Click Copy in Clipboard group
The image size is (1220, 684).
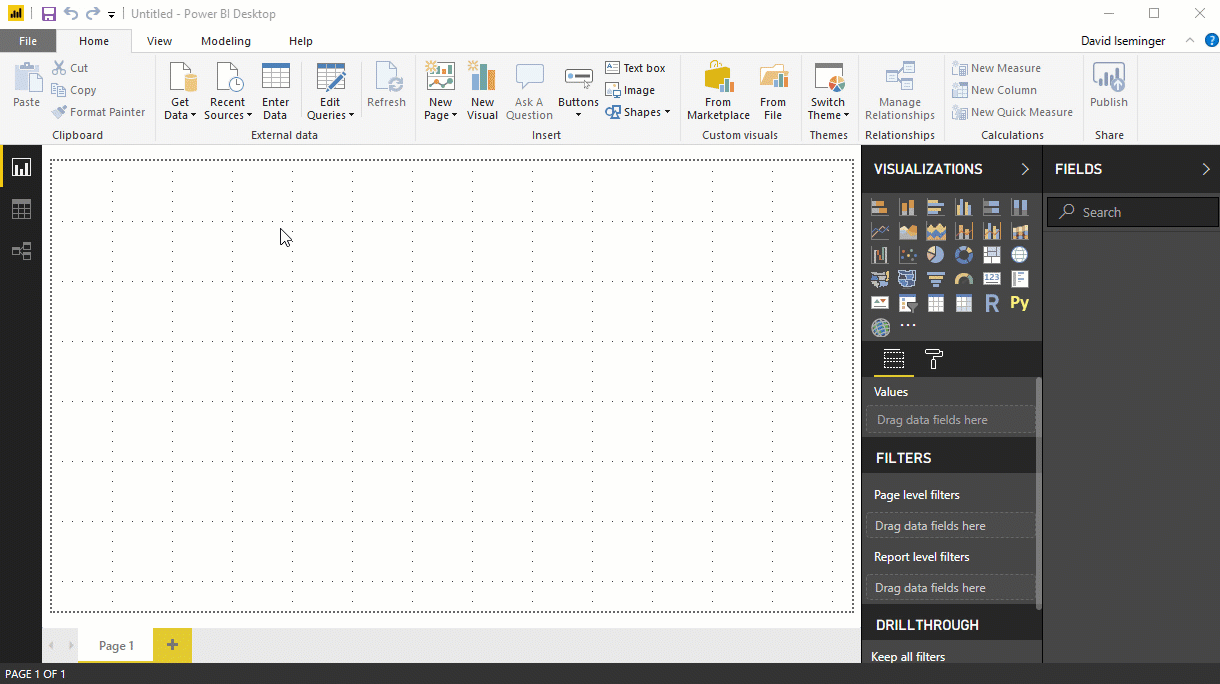click(x=74, y=90)
